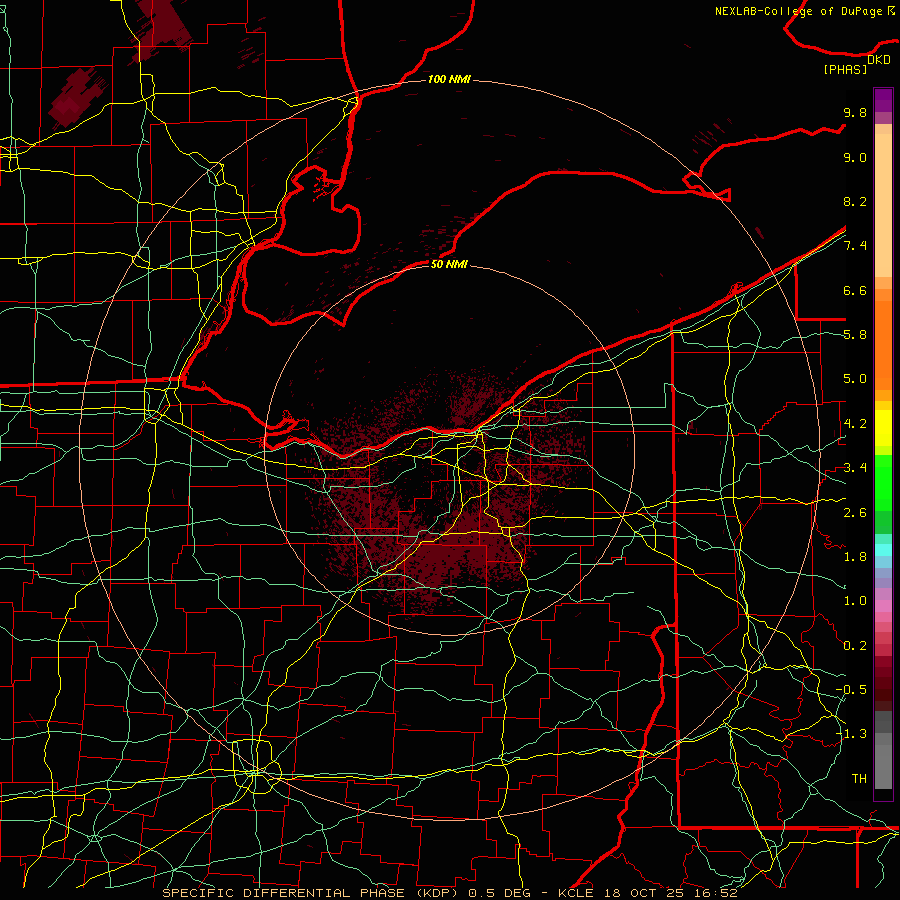The image size is (900, 900).
Task: Click the 100 NMI range ring label
Action: pyautogui.click(x=449, y=79)
